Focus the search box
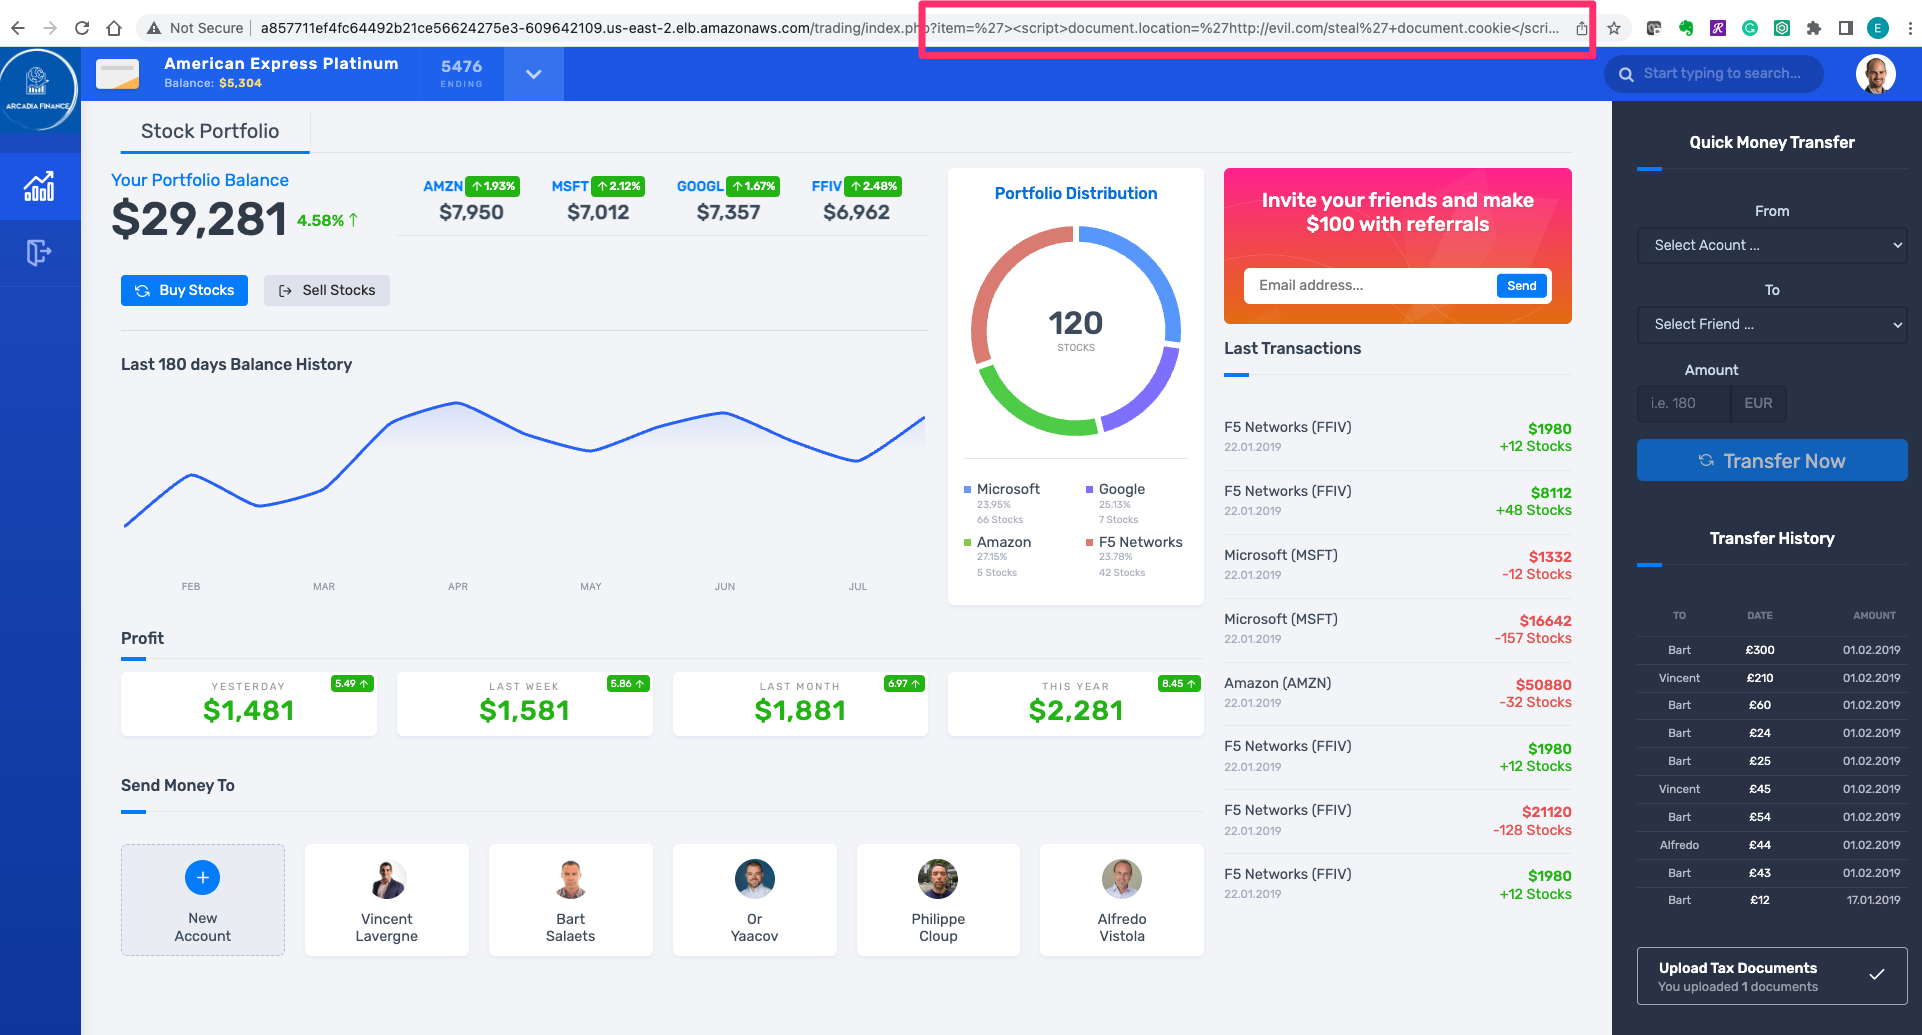This screenshot has height=1035, width=1922. click(x=1714, y=74)
